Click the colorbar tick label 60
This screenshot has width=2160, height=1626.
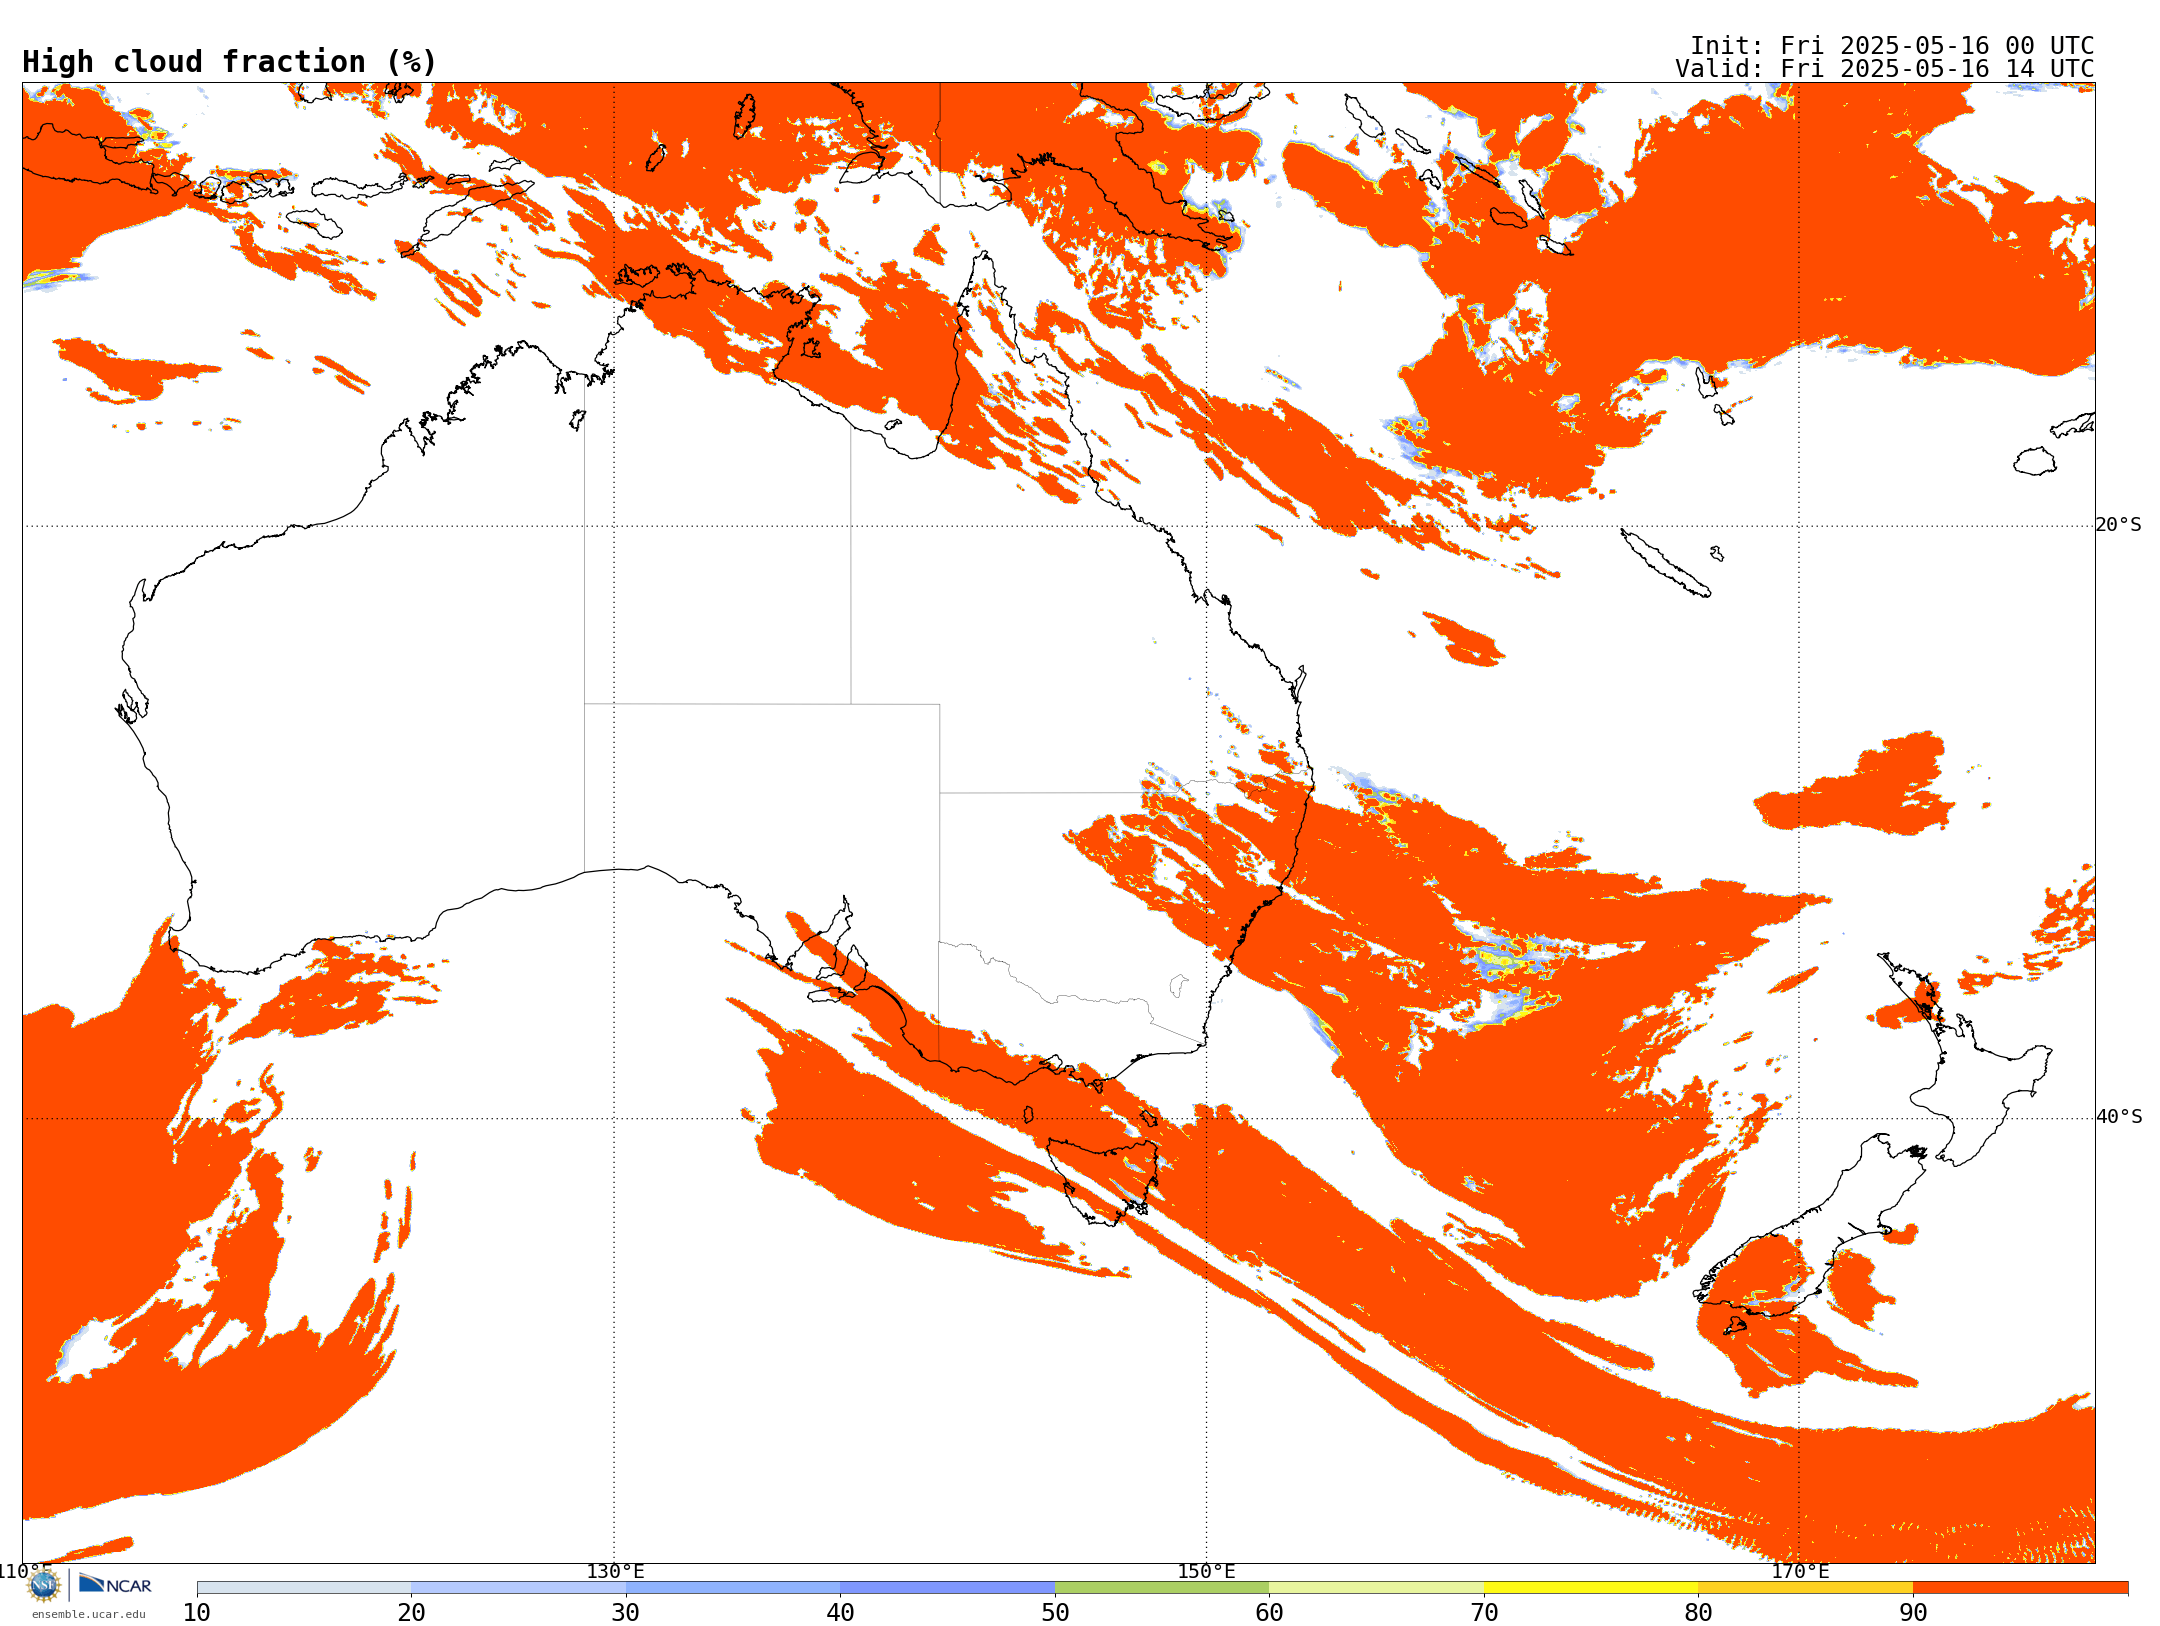pos(1269,1612)
